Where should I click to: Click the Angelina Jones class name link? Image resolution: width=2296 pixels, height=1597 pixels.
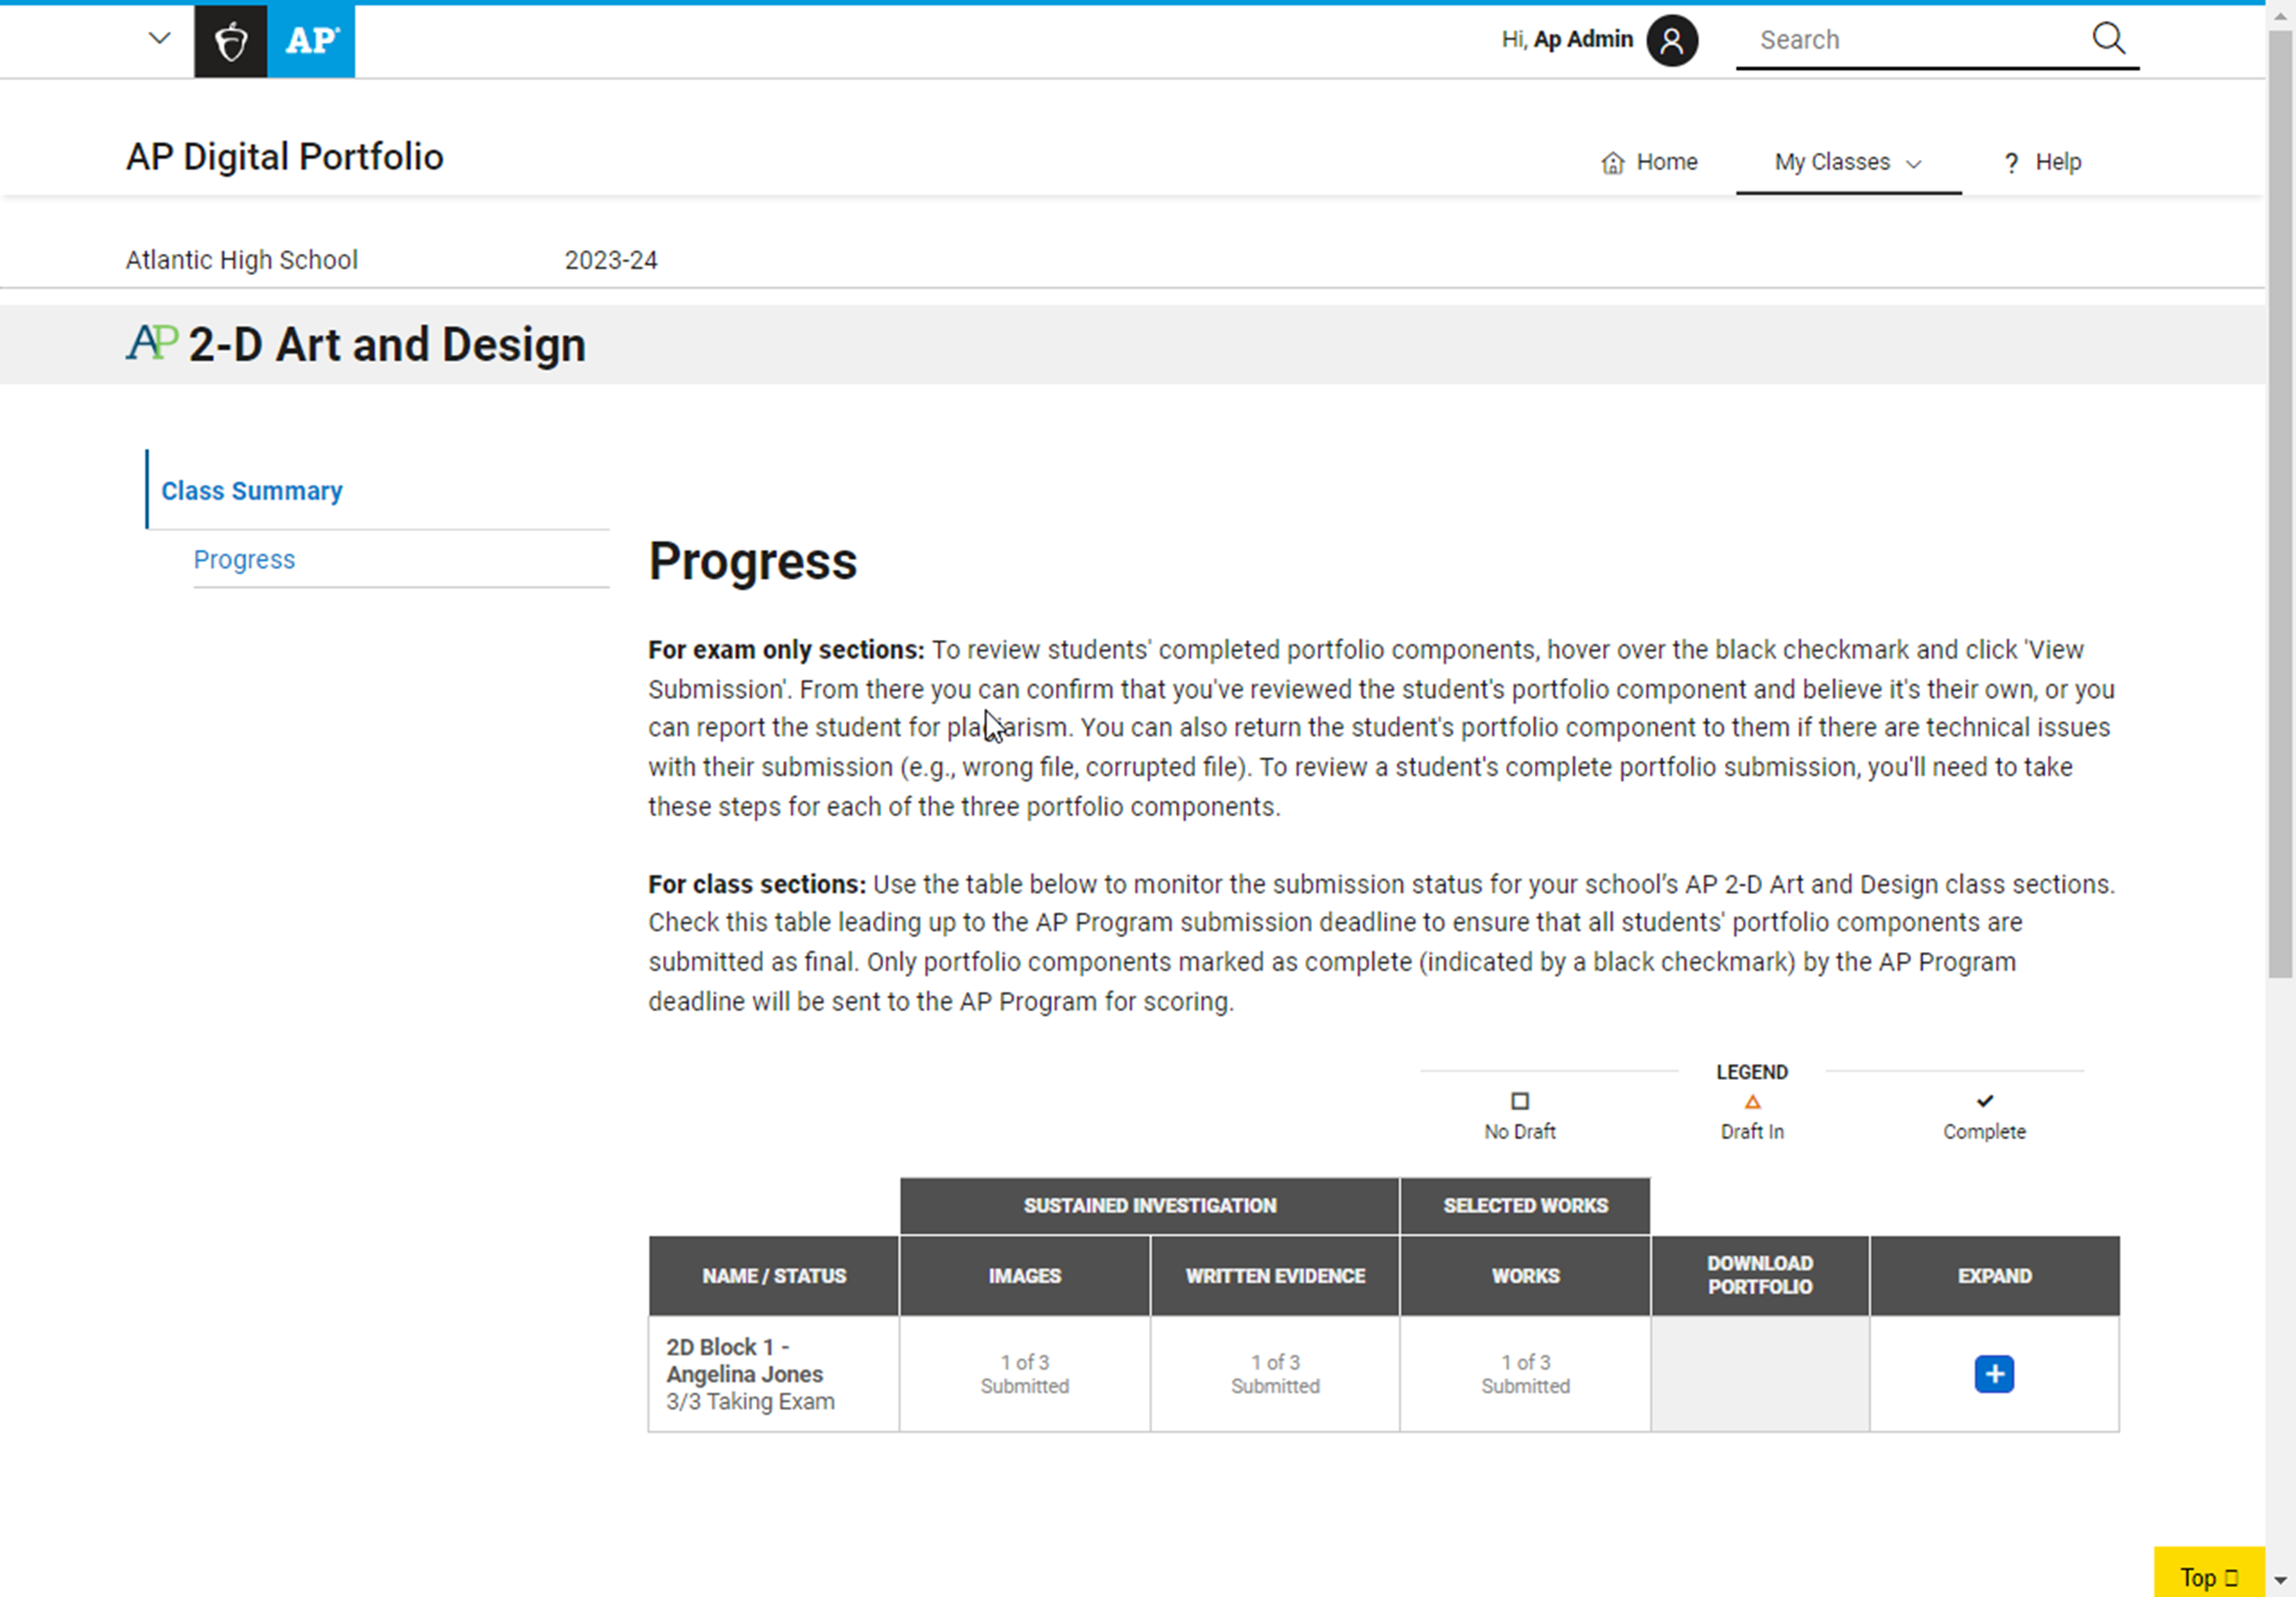pos(744,1373)
